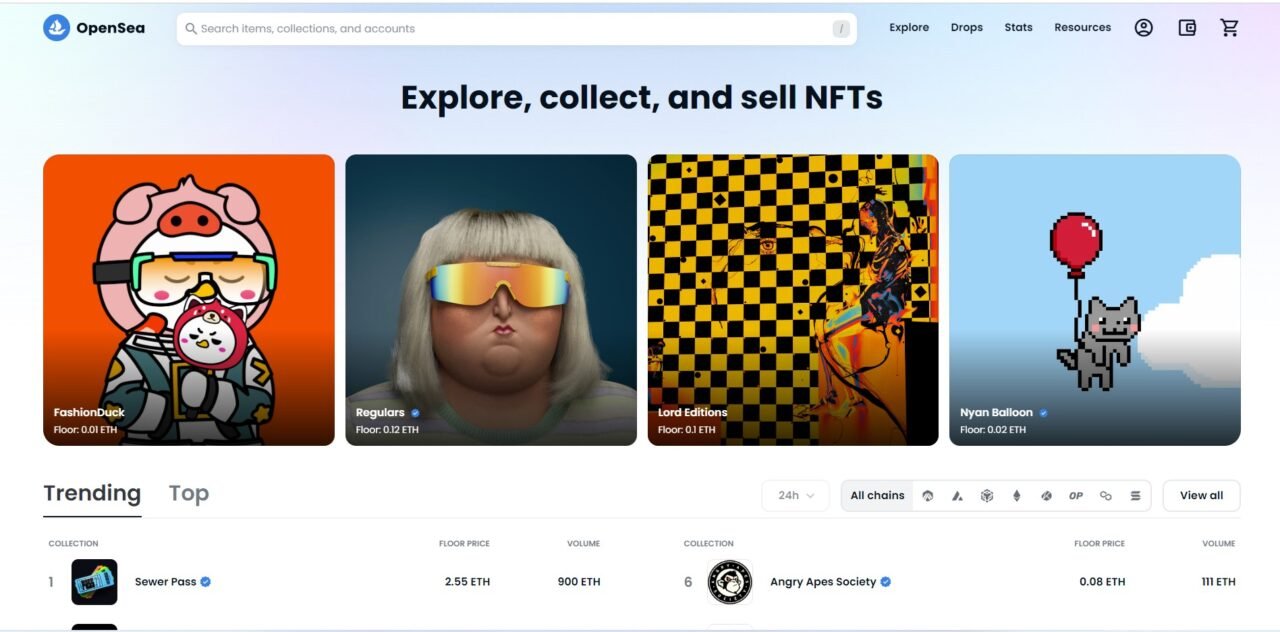Click FashionDuck floor 0.01 ETH text
This screenshot has height=632, width=1280.
(x=85, y=430)
